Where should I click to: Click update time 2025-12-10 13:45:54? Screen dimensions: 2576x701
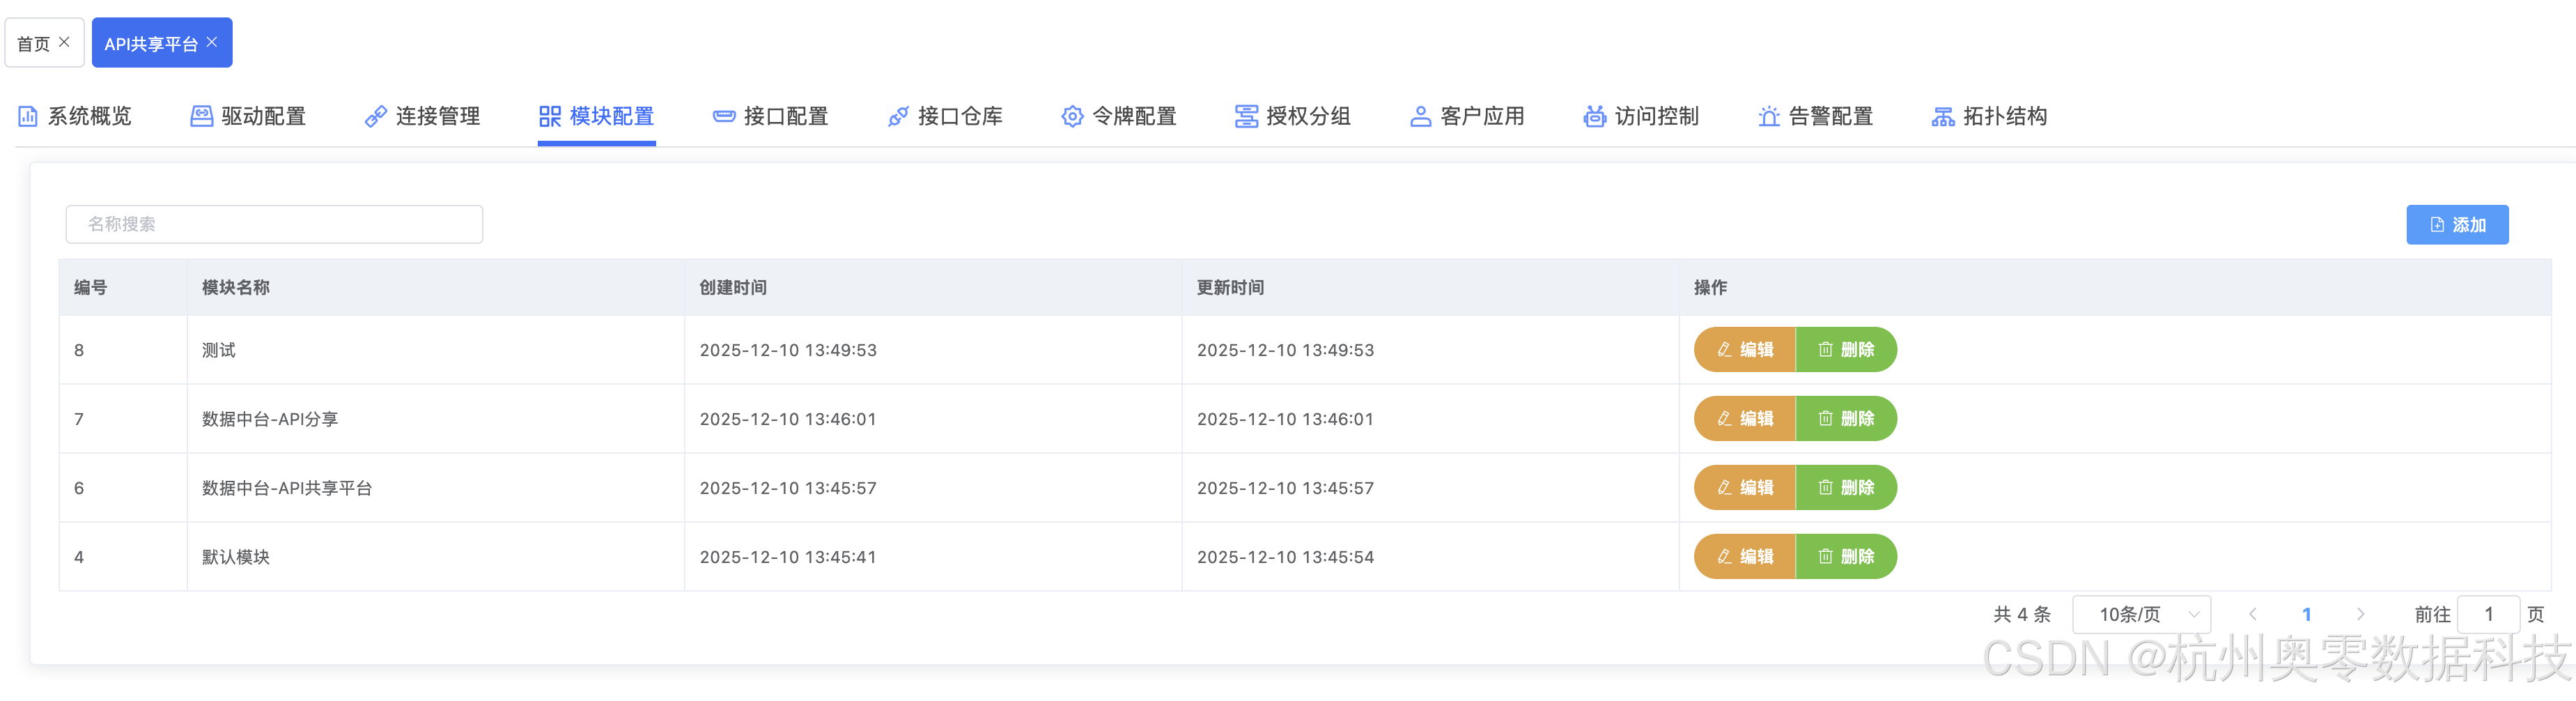click(x=1285, y=557)
